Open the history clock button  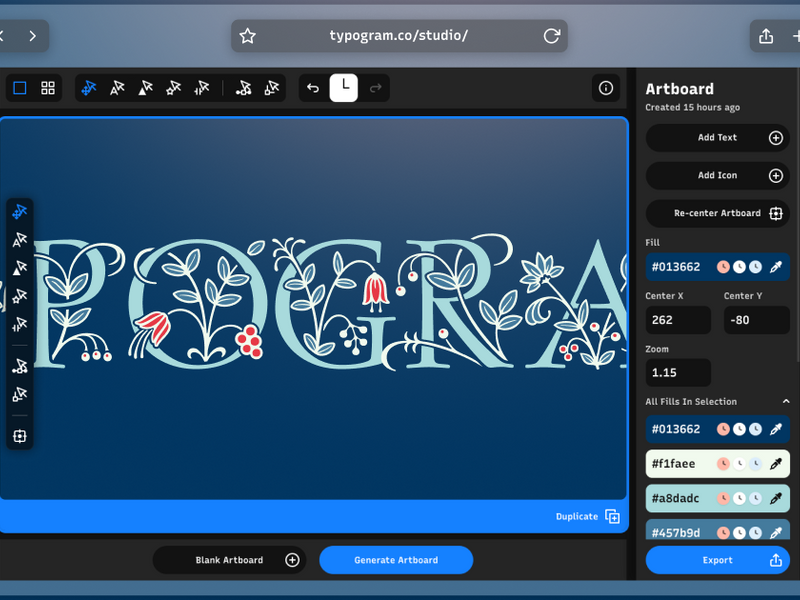point(344,88)
